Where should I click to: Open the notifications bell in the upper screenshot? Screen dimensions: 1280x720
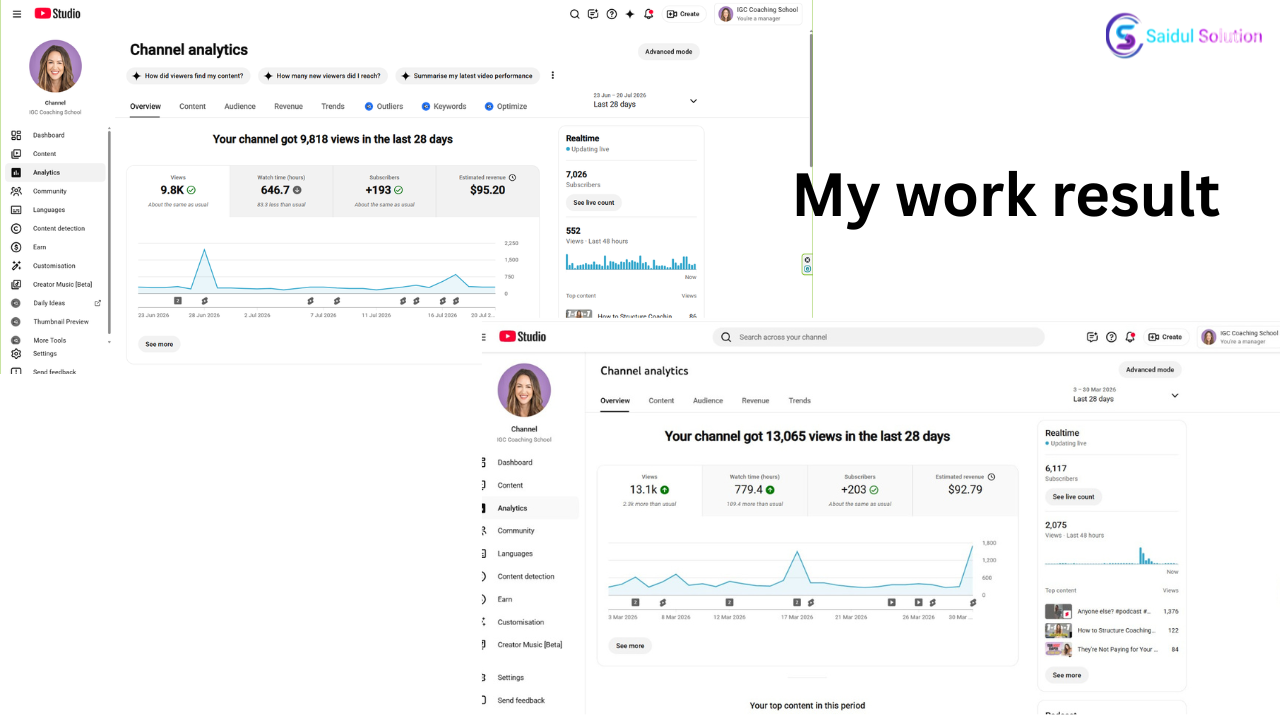pyautogui.click(x=648, y=14)
